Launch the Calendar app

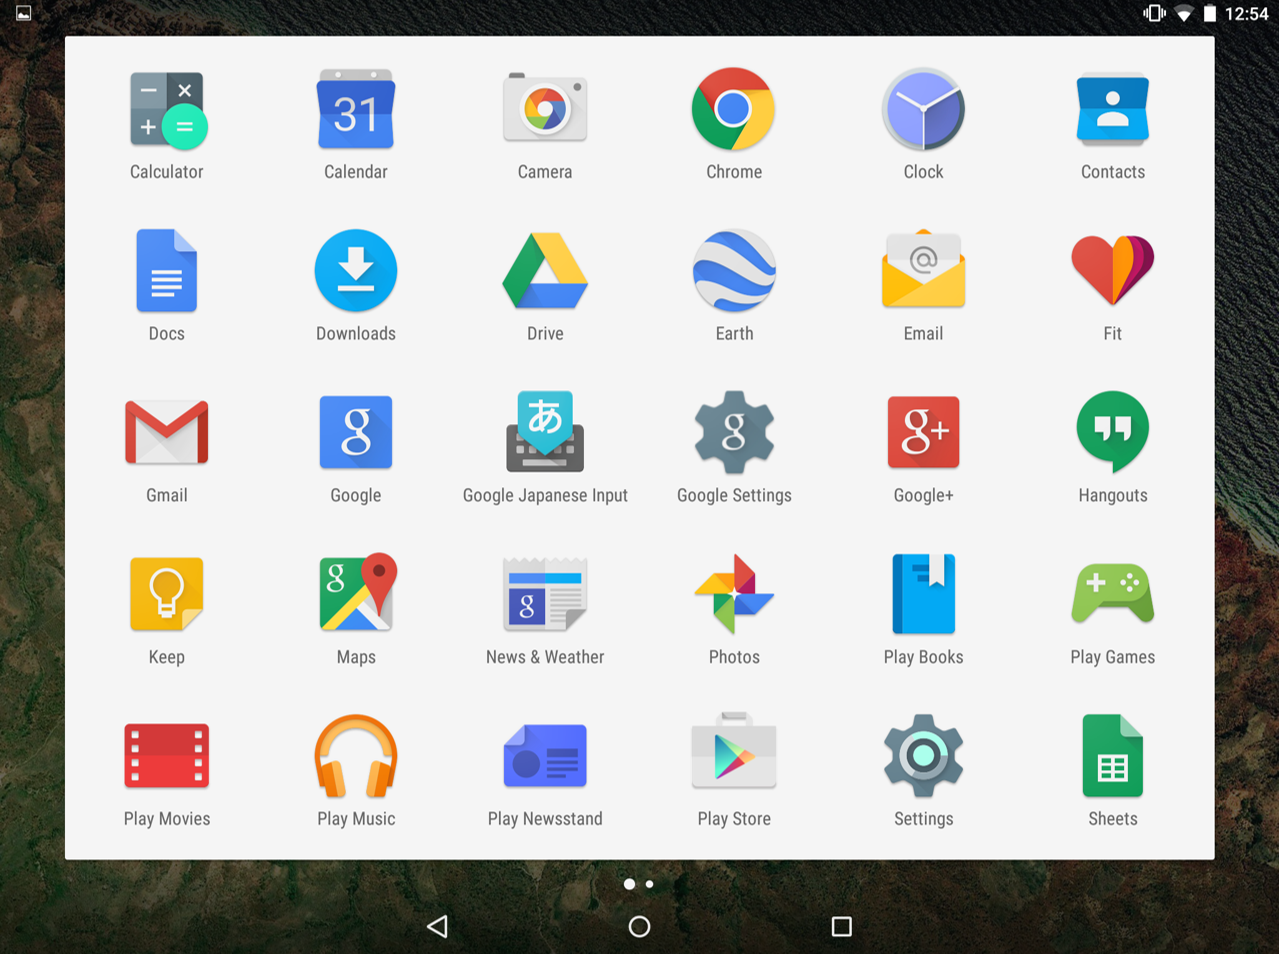coord(356,109)
